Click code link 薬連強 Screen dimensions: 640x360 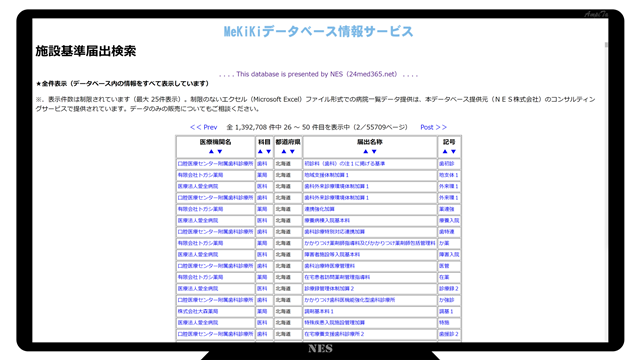click(x=447, y=209)
